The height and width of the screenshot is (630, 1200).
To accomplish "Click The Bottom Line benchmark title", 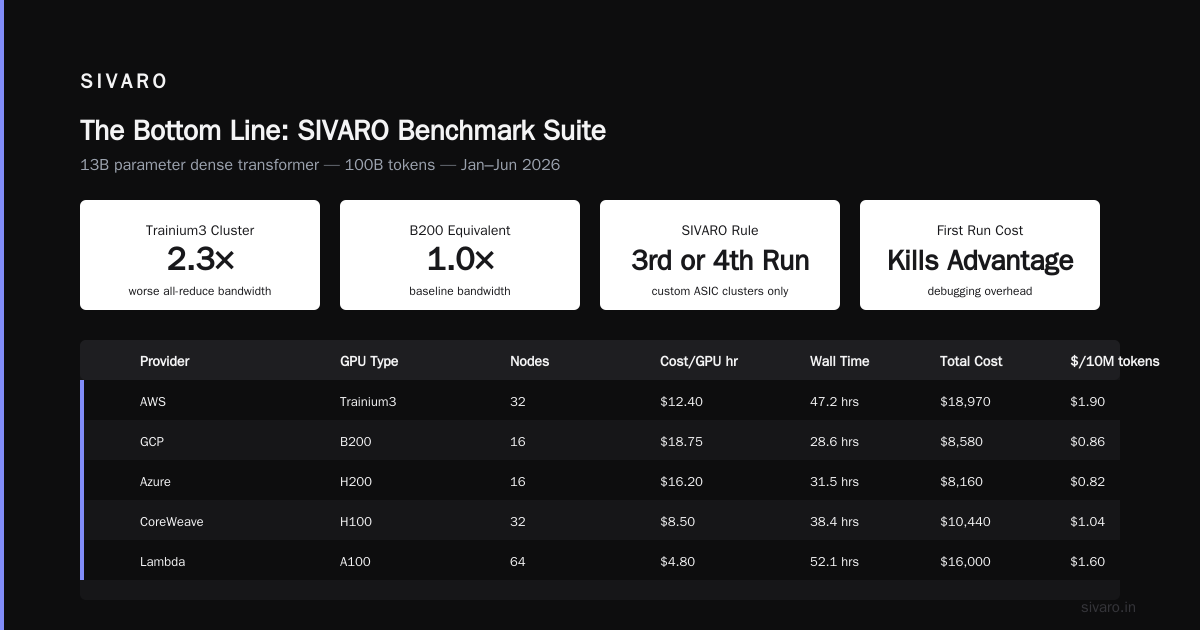I will (x=343, y=130).
